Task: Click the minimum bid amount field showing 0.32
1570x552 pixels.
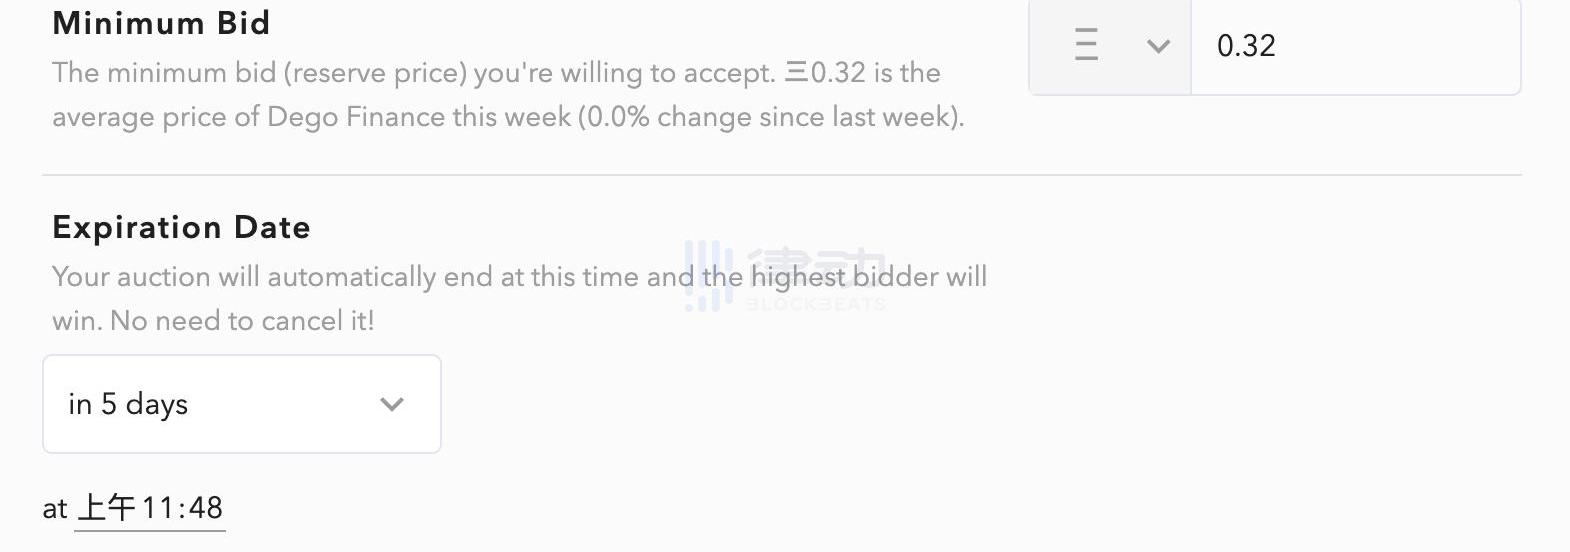Action: (1355, 46)
